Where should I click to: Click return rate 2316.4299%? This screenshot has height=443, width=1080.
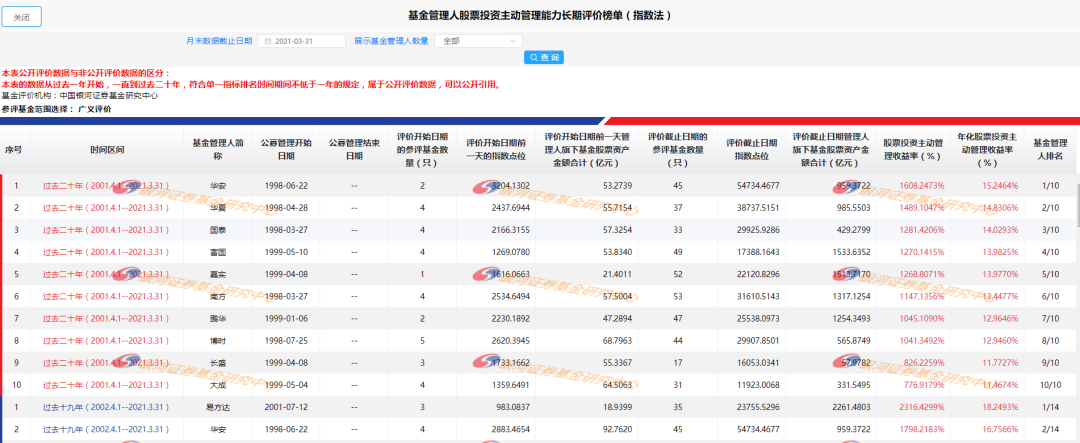[921, 407]
